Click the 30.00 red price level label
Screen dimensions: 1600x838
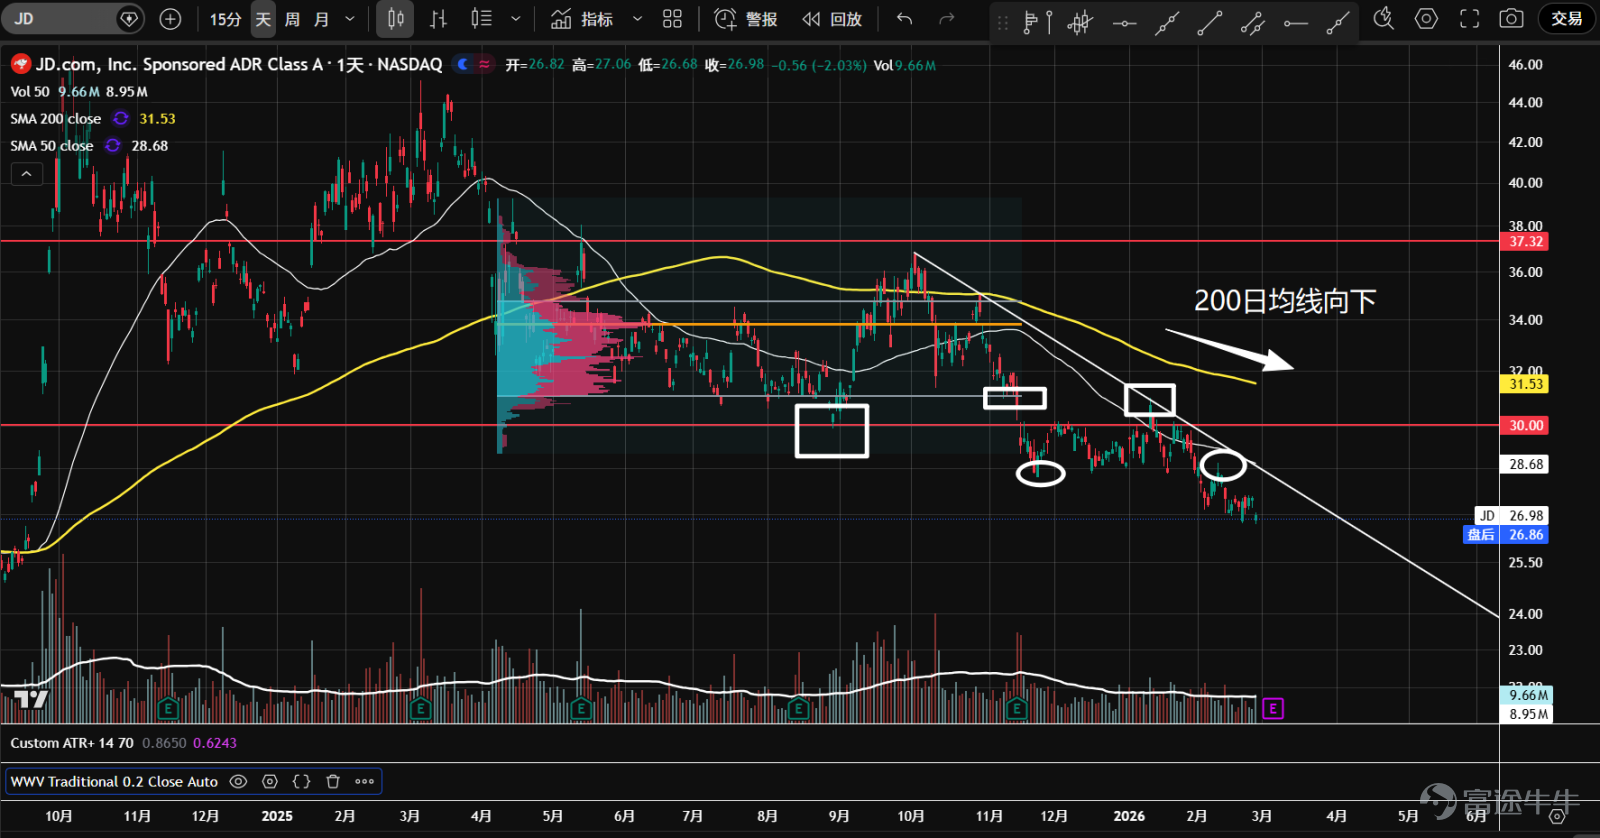(1526, 425)
